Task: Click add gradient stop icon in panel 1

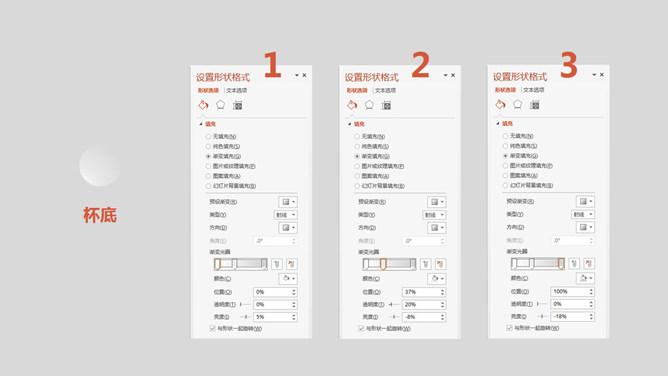Action: 277,264
